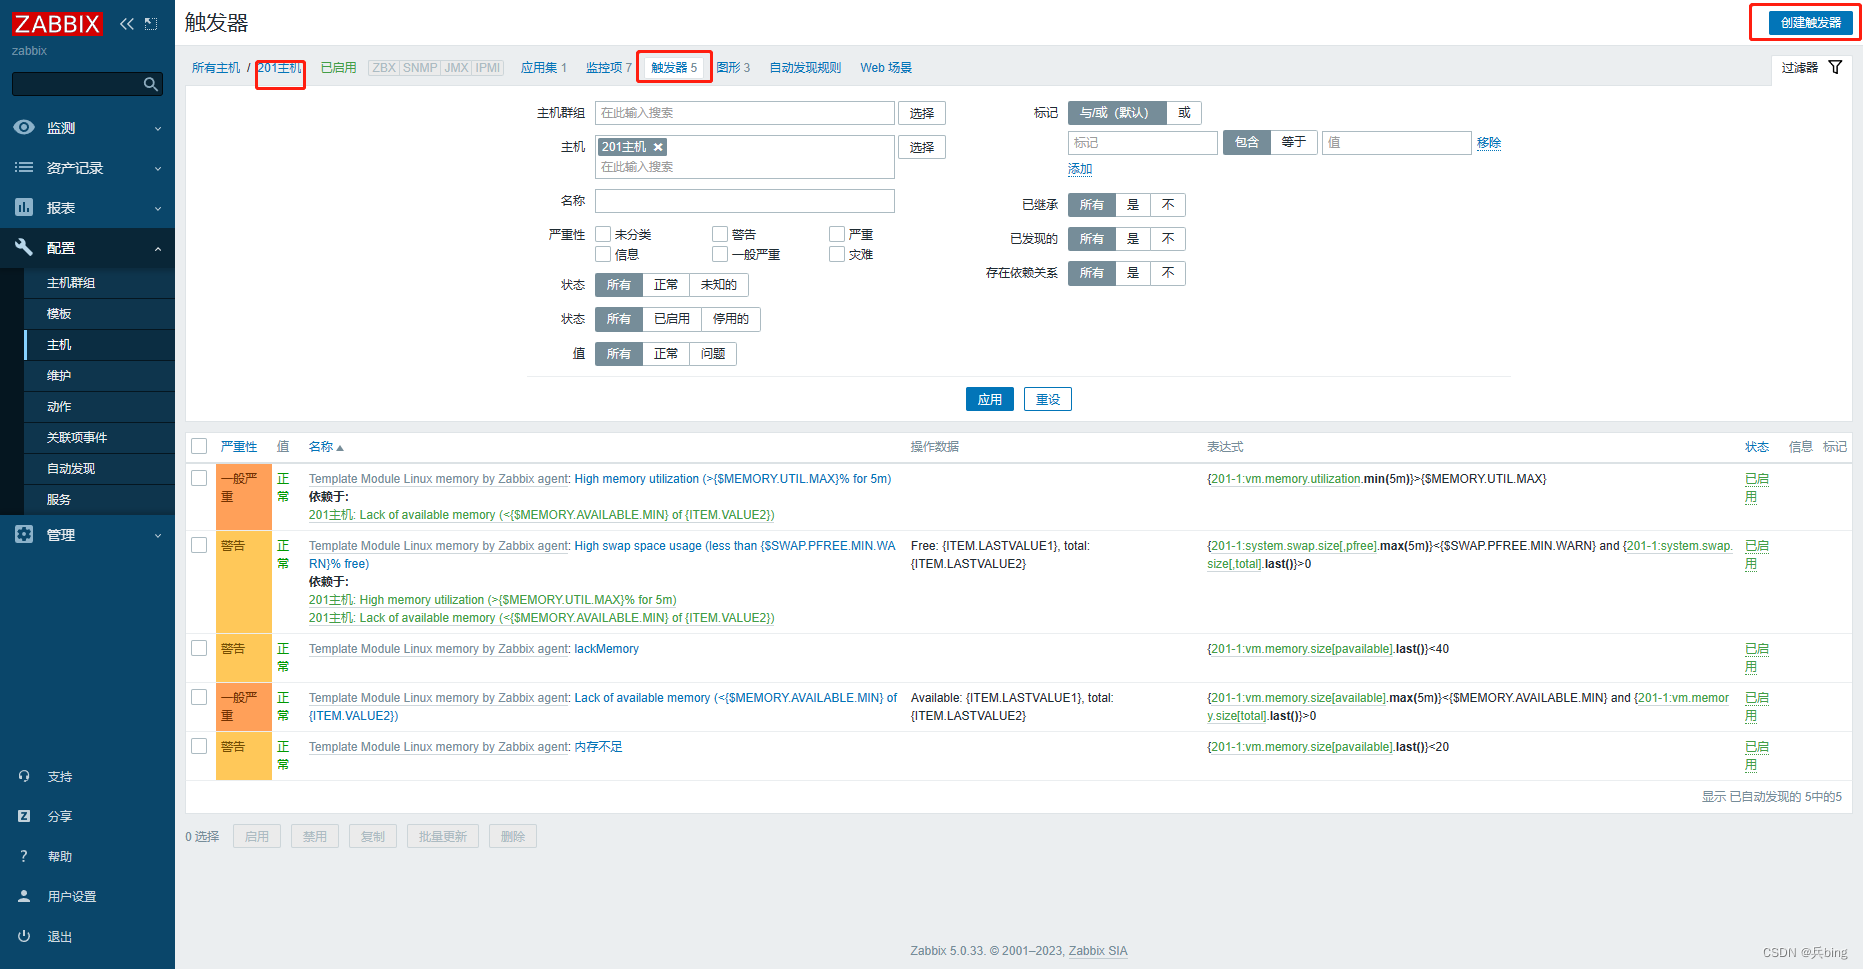This screenshot has width=1863, height=969.
Task: Tick the 信息 severity checkbox
Action: [x=603, y=254]
